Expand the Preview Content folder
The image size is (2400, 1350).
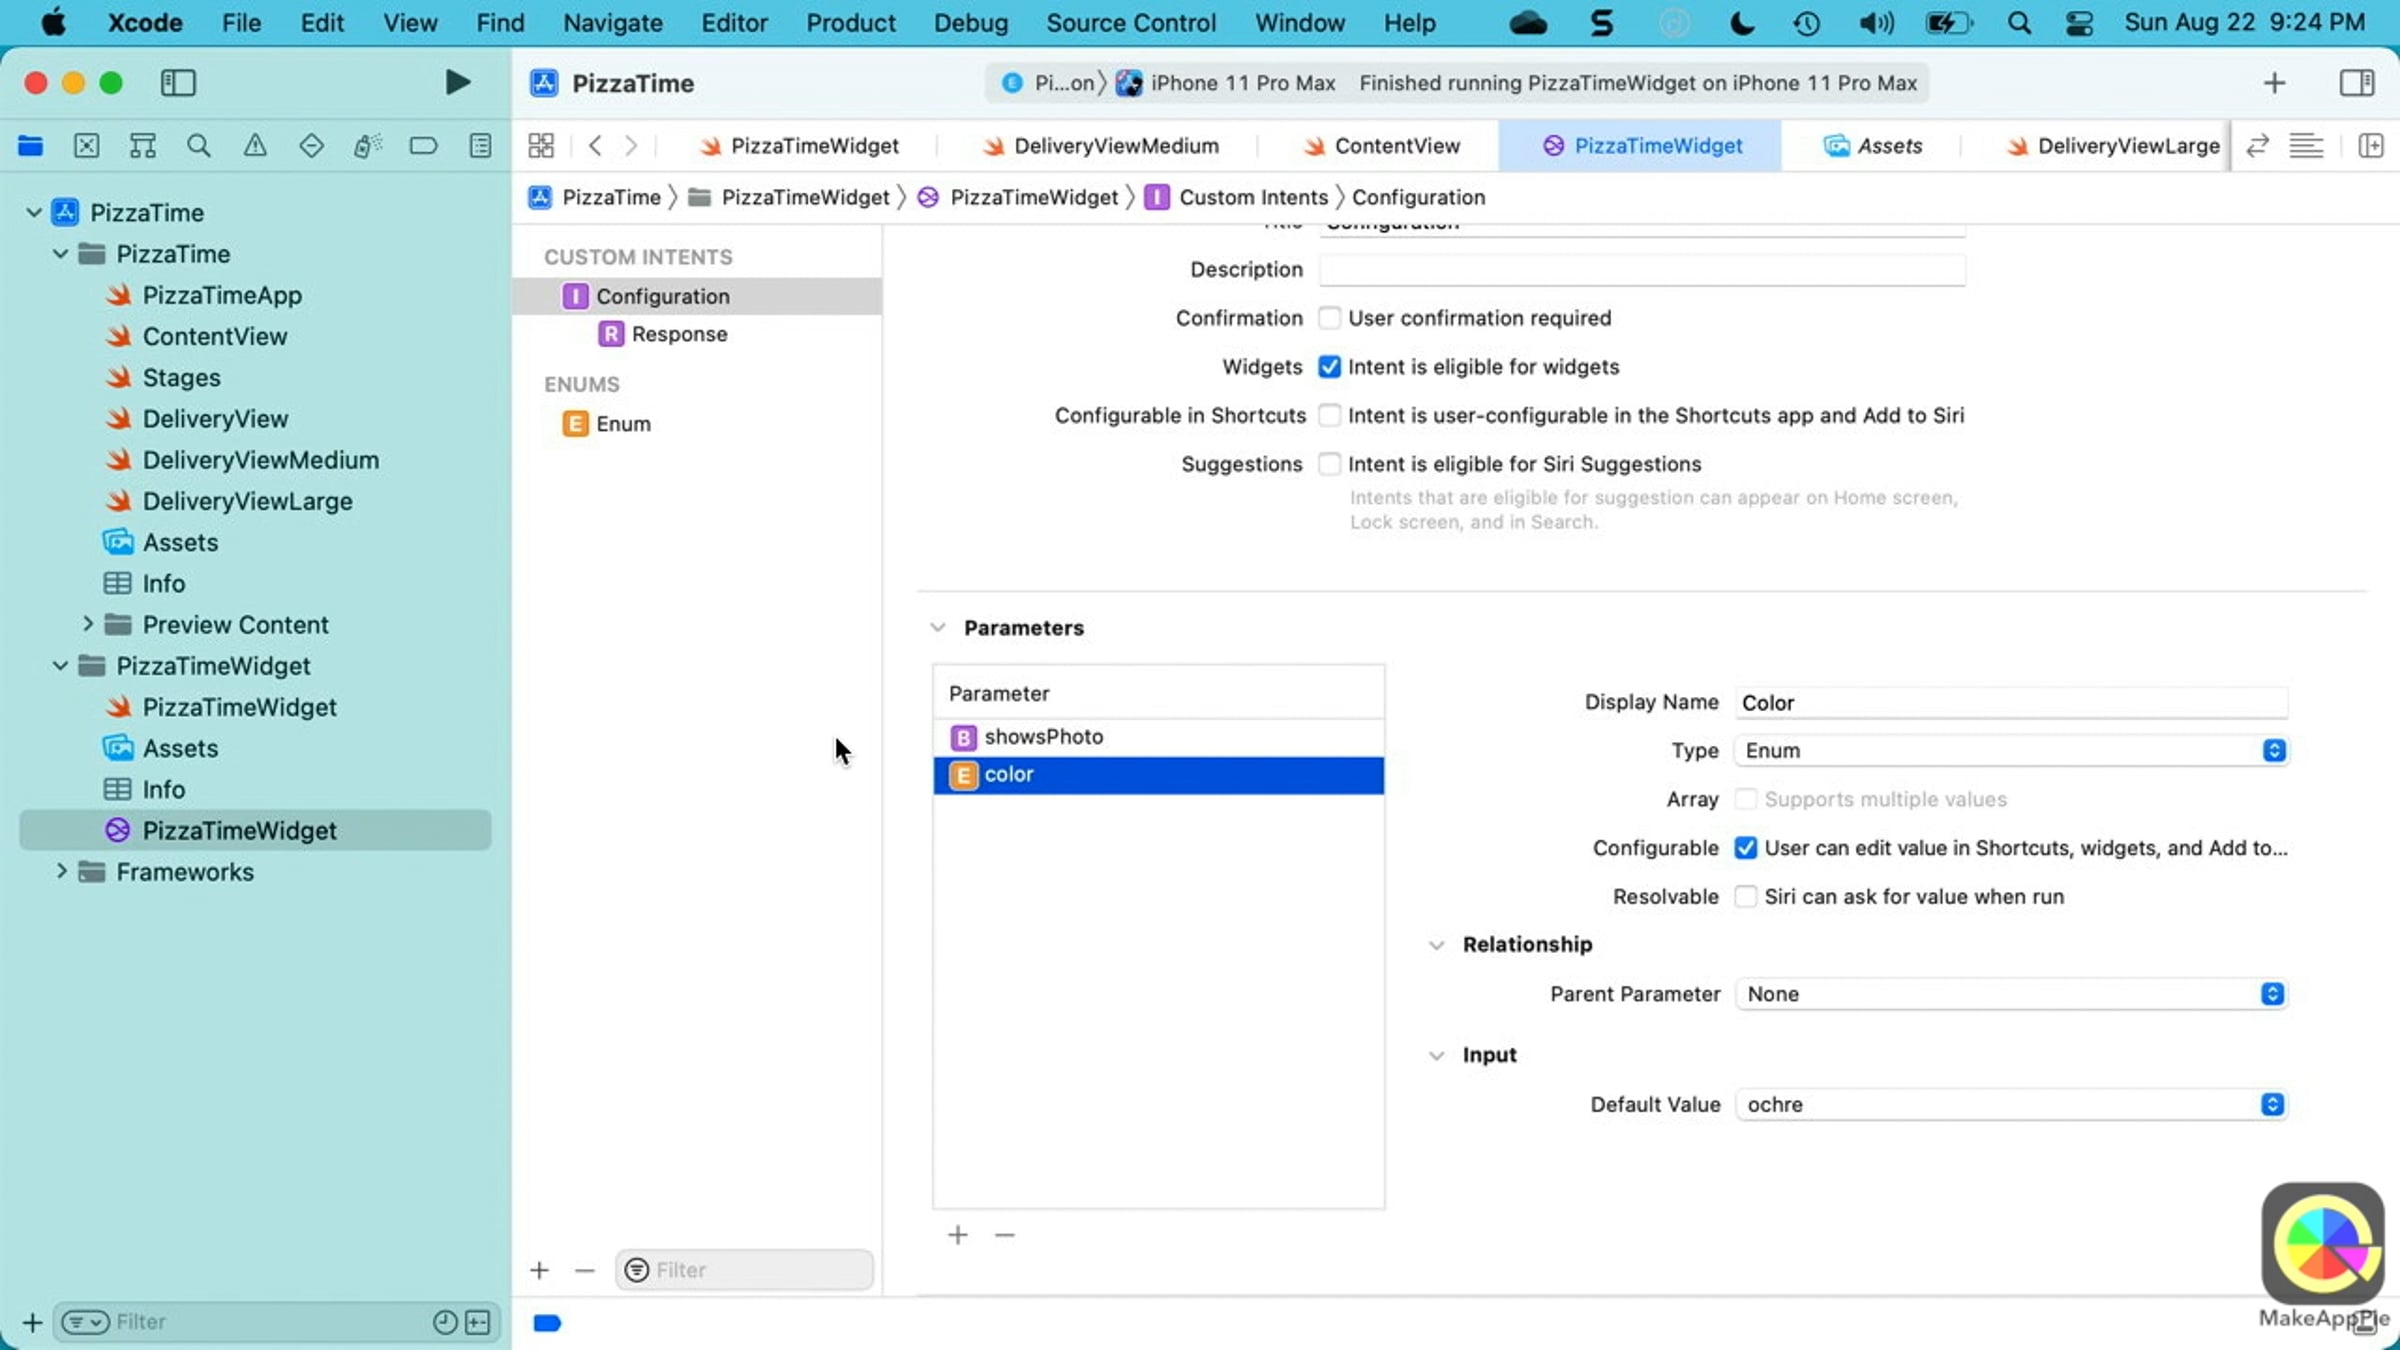tap(87, 624)
